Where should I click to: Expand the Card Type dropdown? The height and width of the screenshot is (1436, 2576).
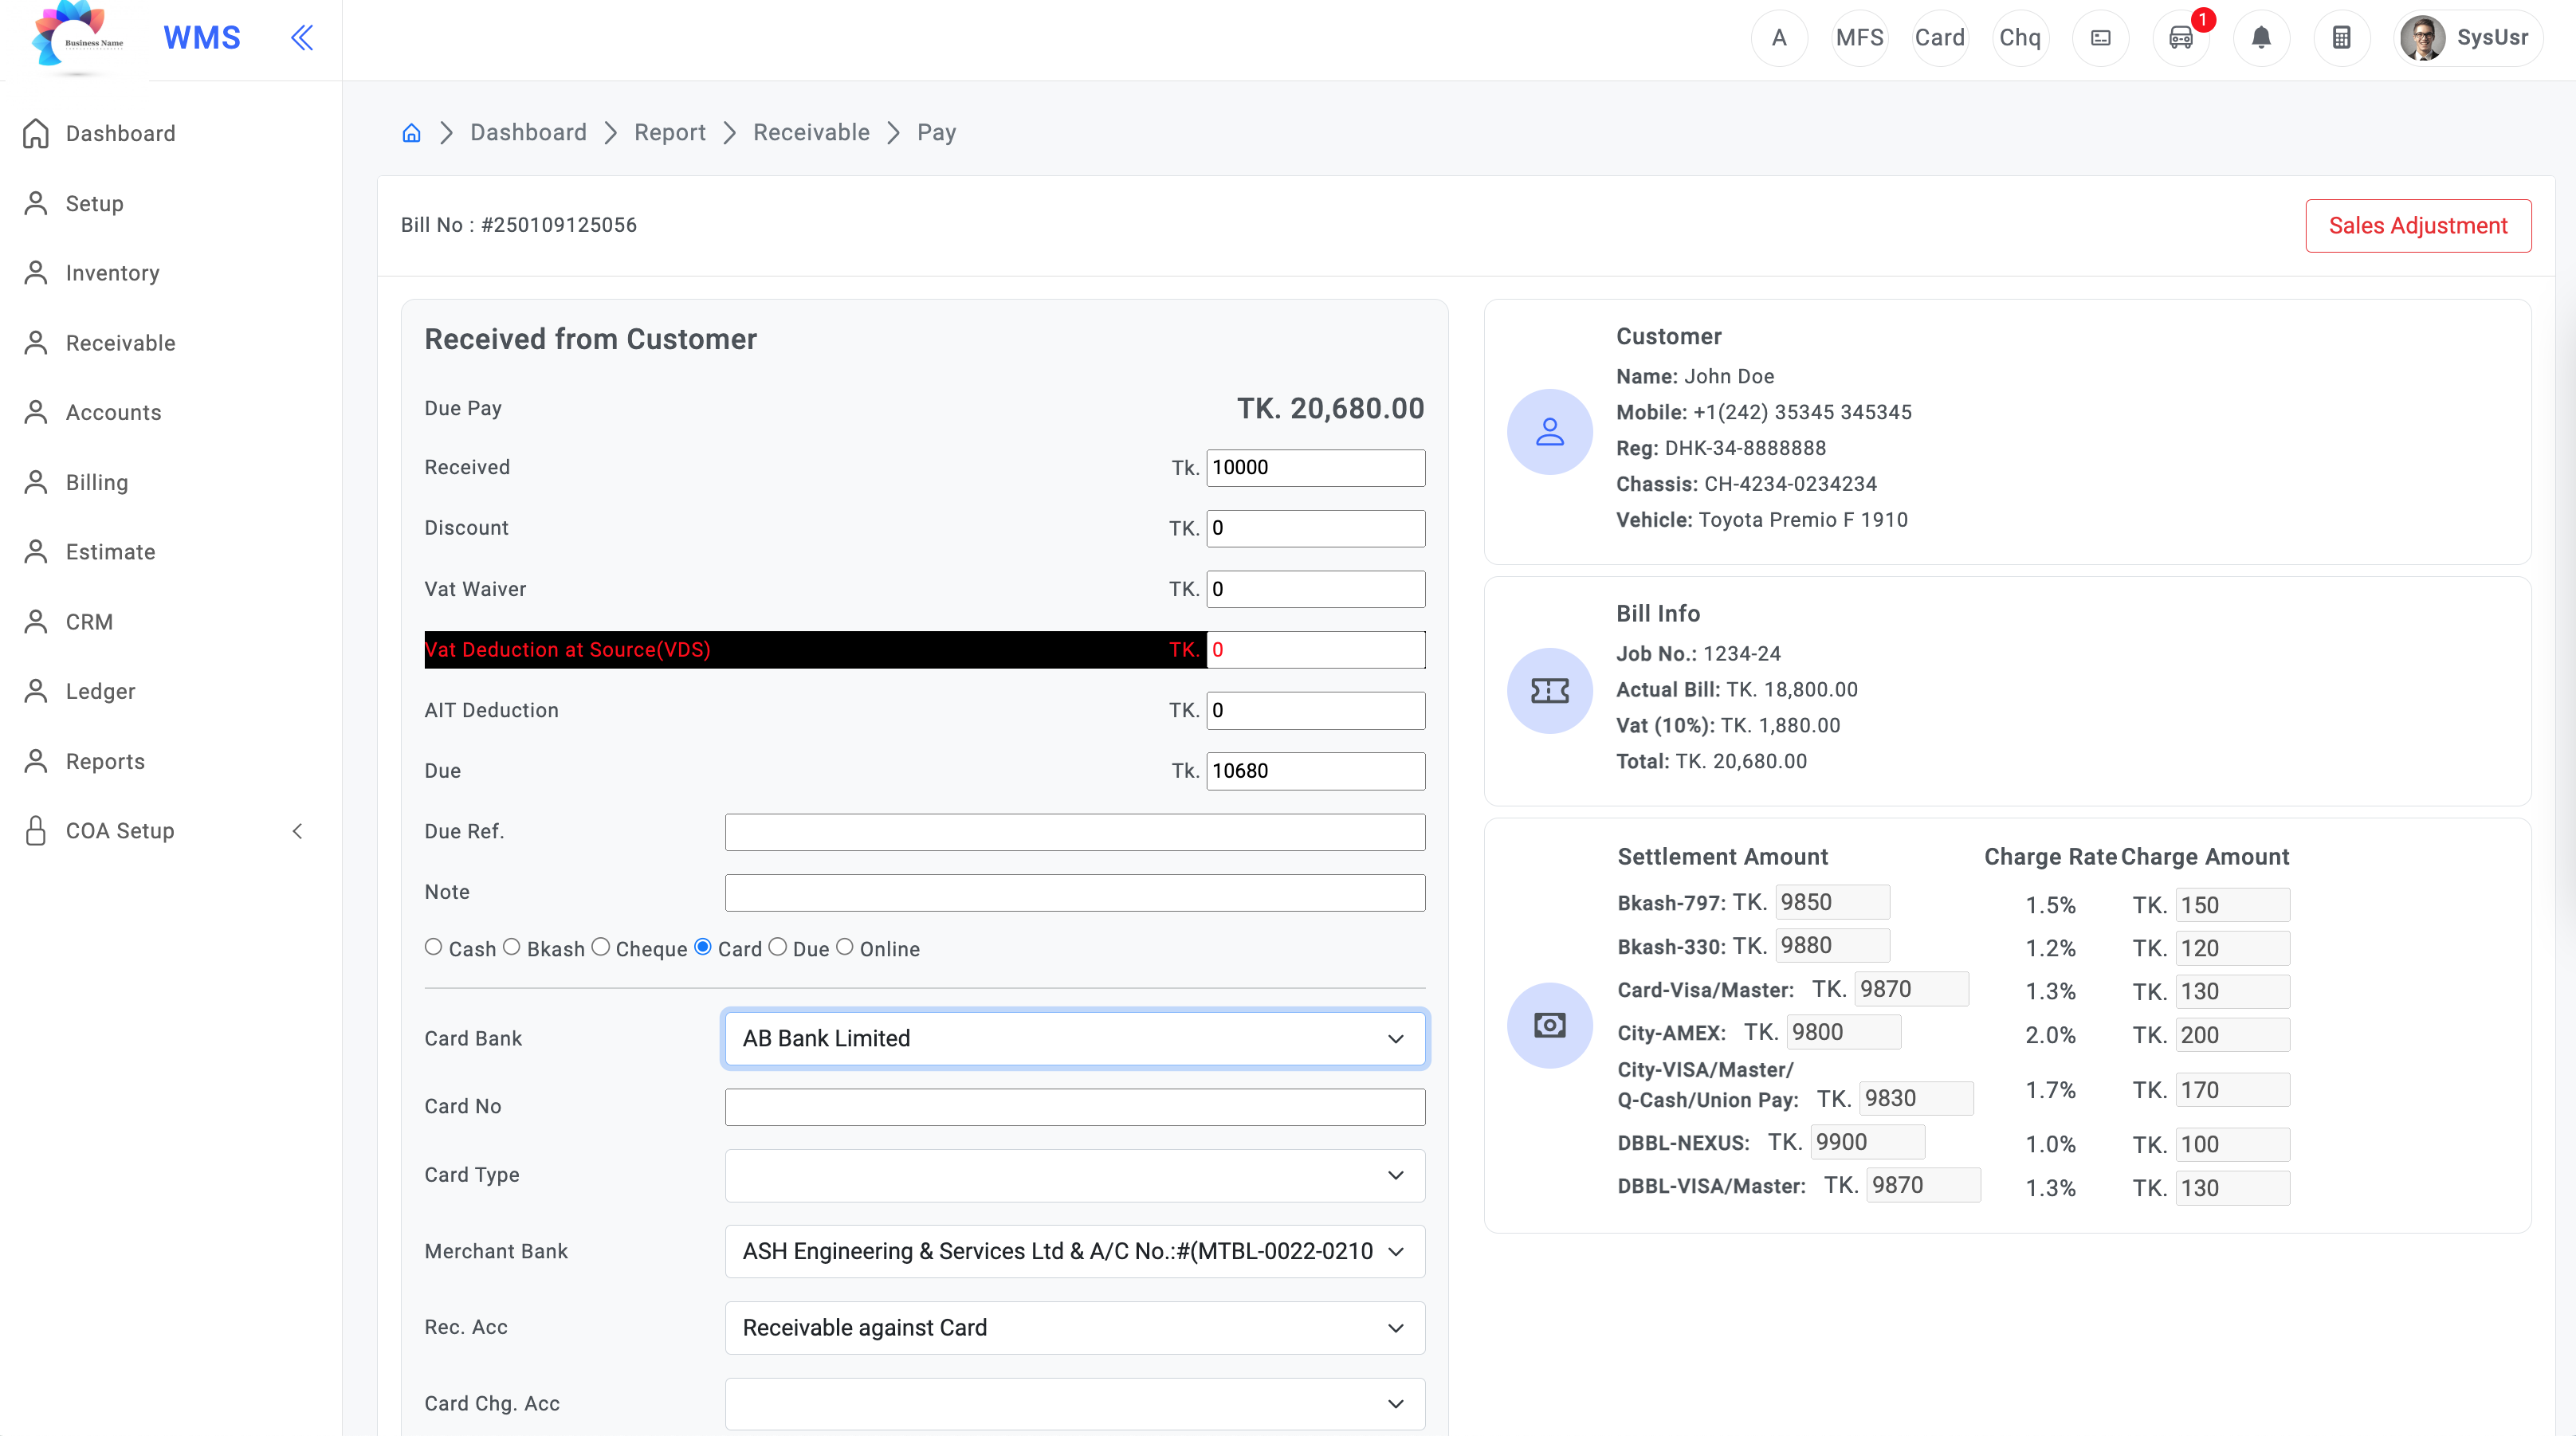(1075, 1175)
